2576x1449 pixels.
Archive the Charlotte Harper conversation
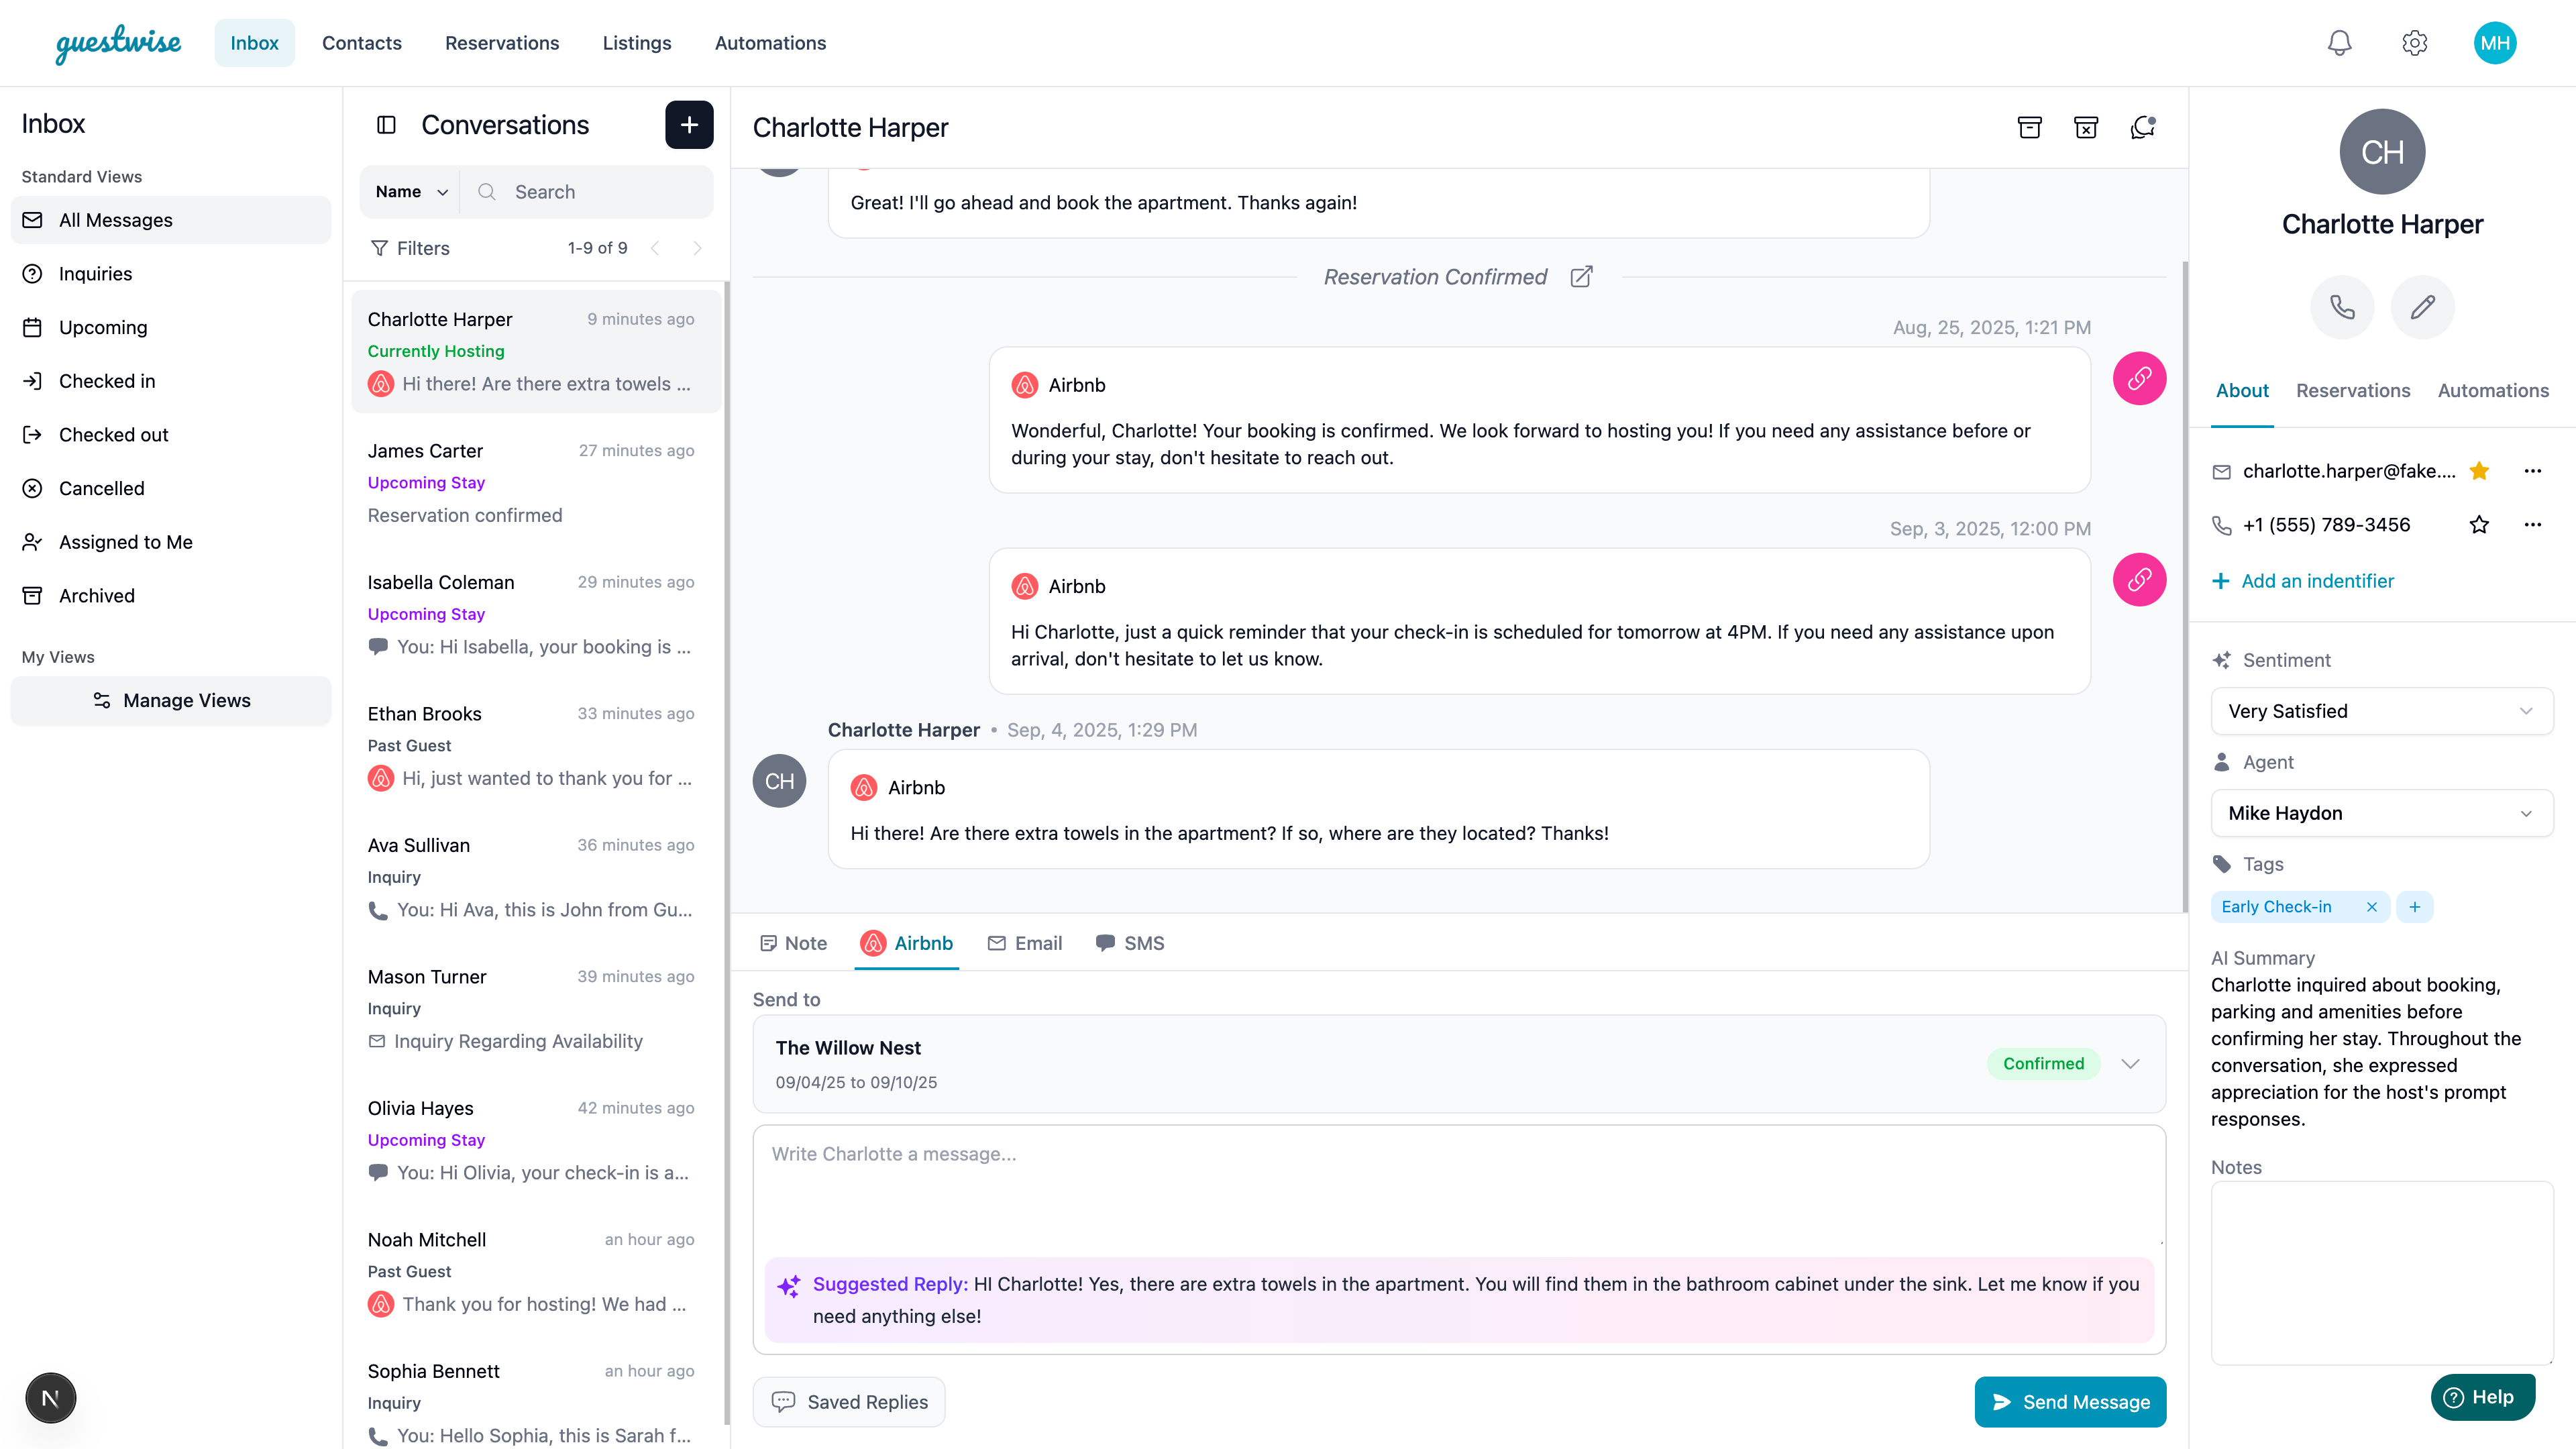click(2029, 127)
